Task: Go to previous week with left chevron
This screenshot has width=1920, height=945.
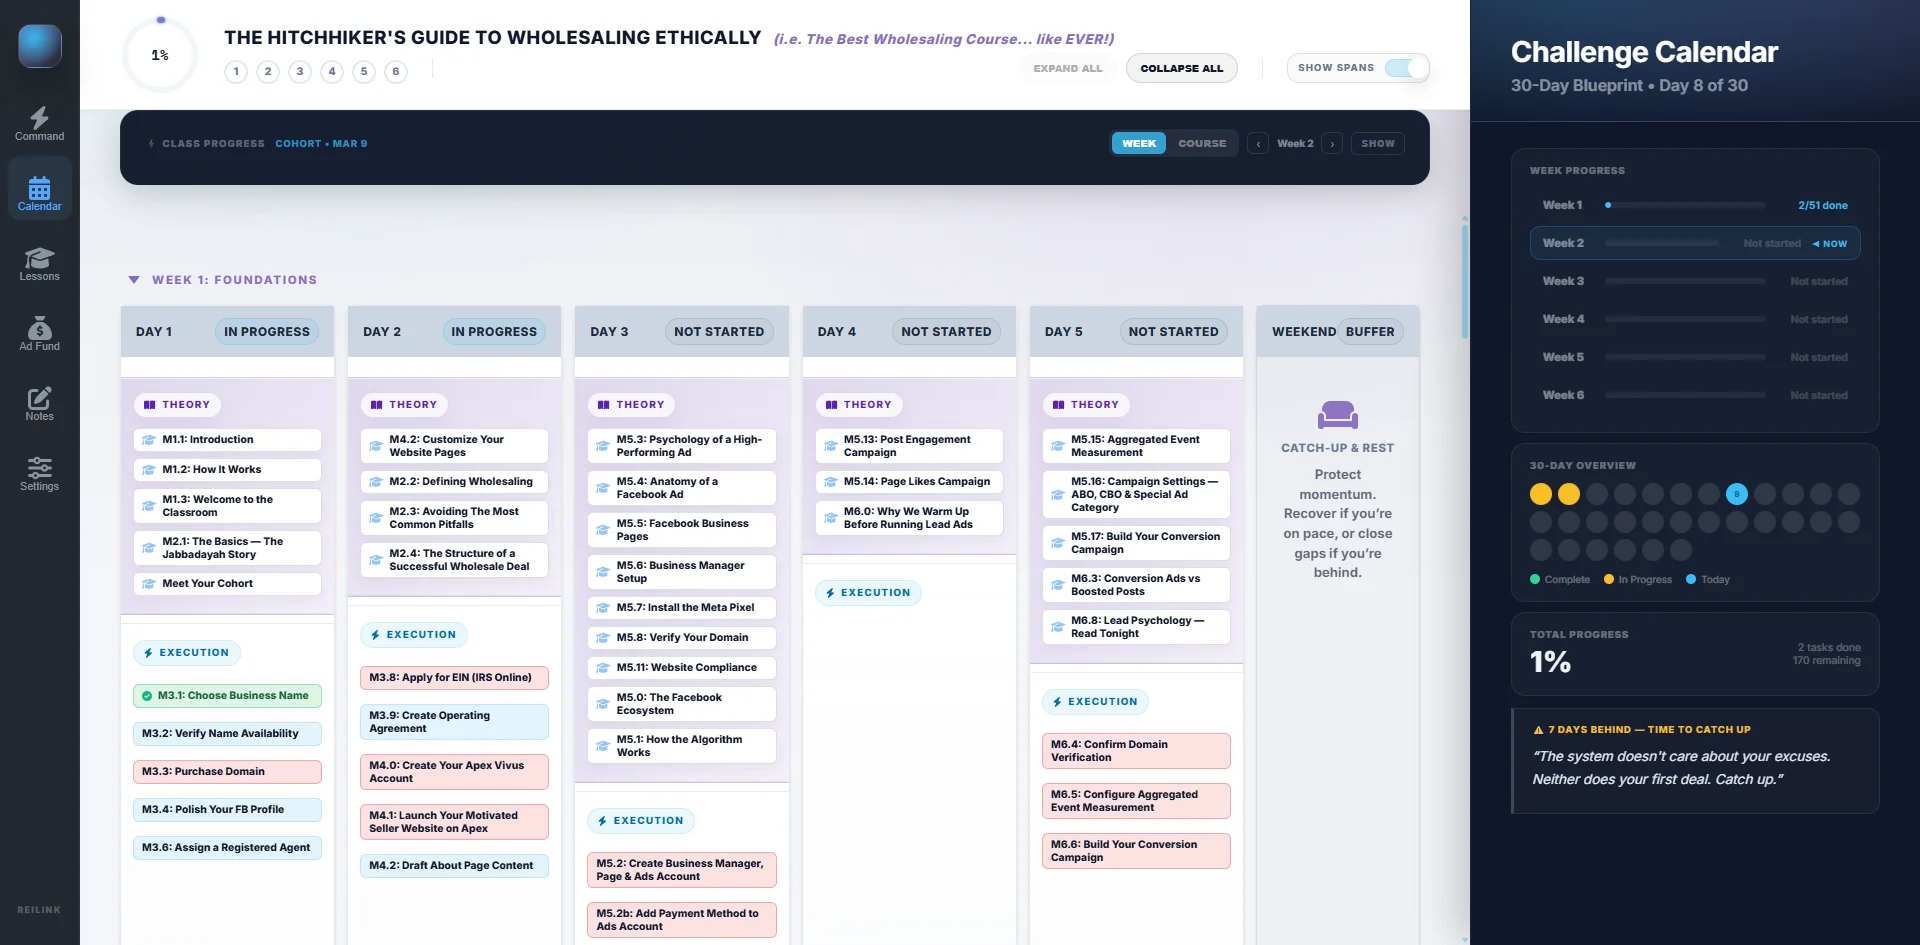Action: (x=1258, y=143)
